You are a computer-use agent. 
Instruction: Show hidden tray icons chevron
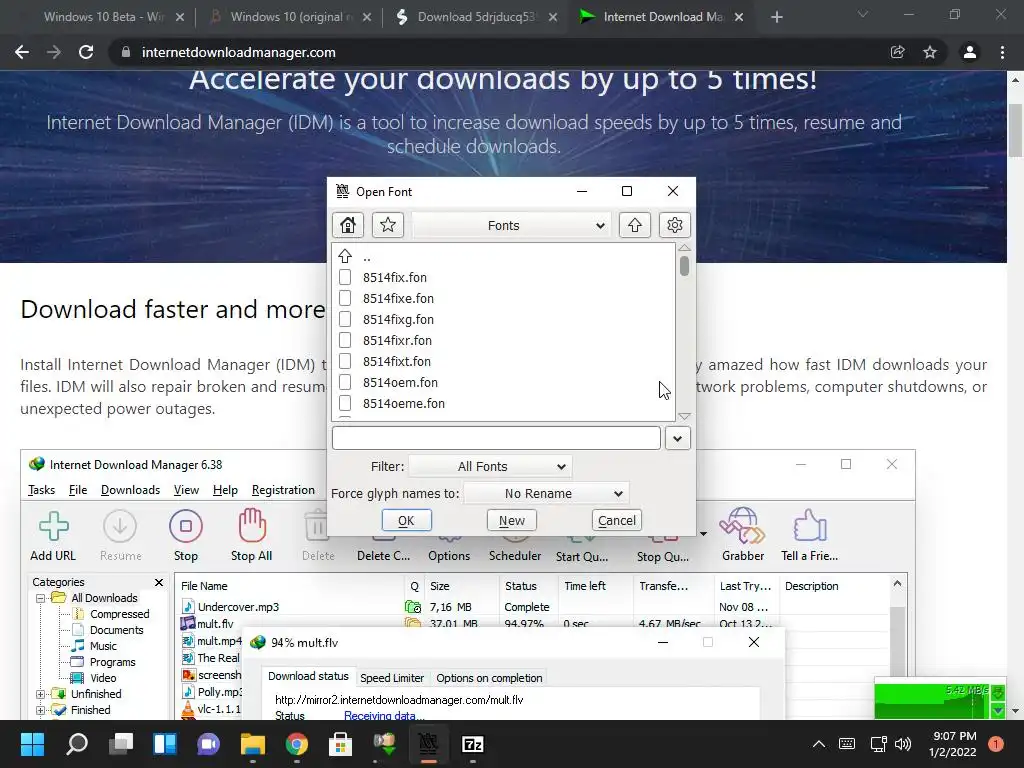(818, 744)
